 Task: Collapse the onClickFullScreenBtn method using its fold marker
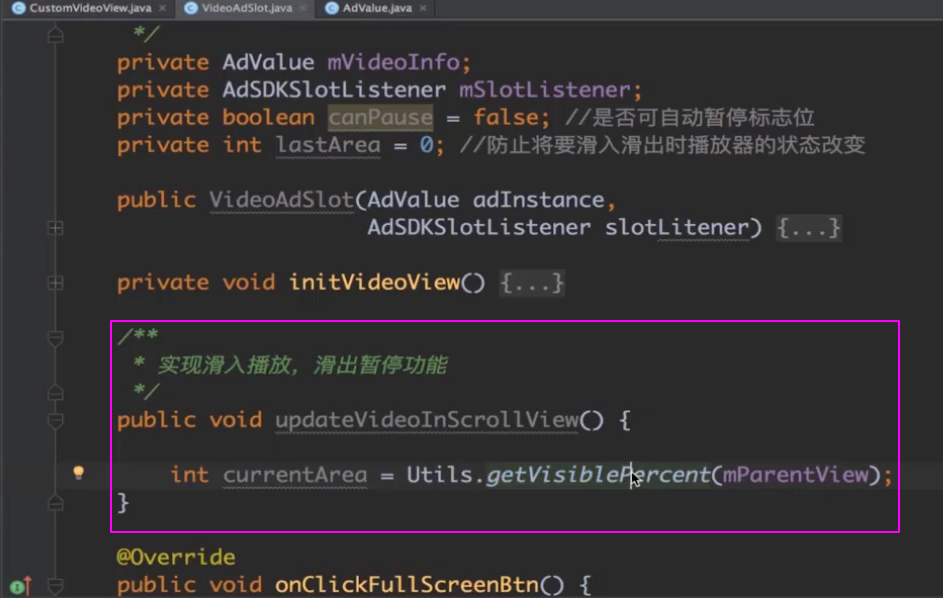point(55,585)
